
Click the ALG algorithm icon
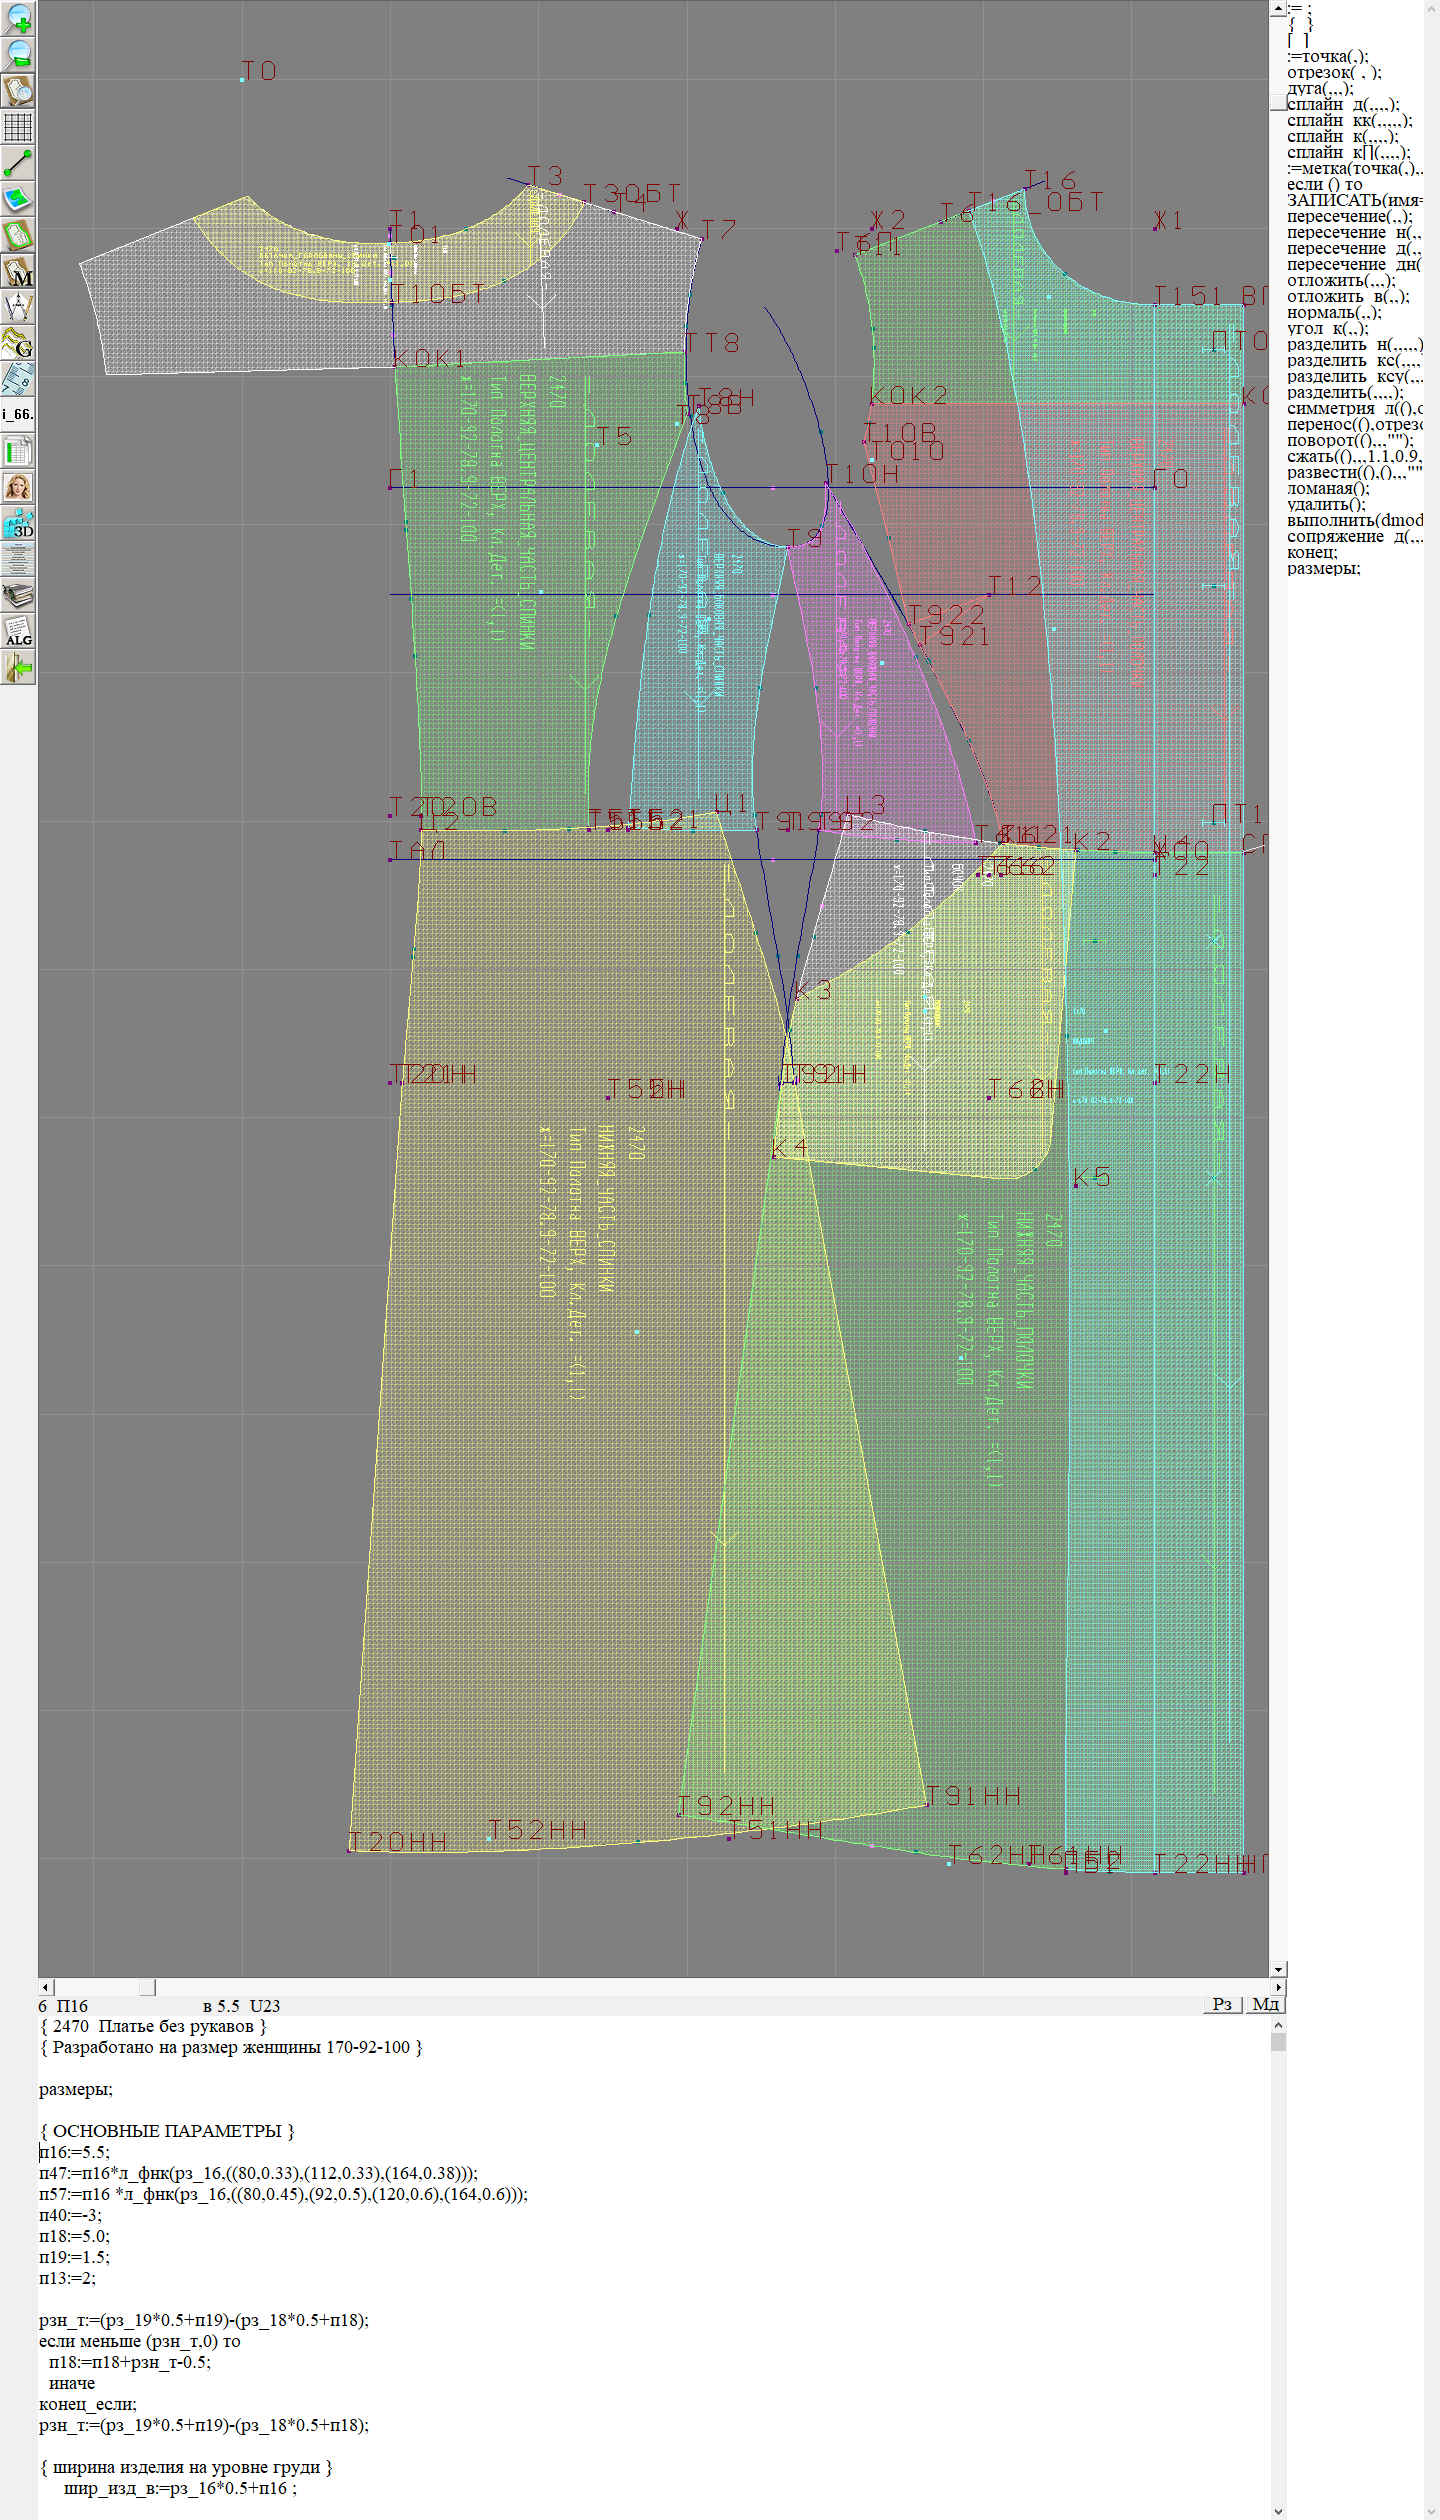coord(18,632)
